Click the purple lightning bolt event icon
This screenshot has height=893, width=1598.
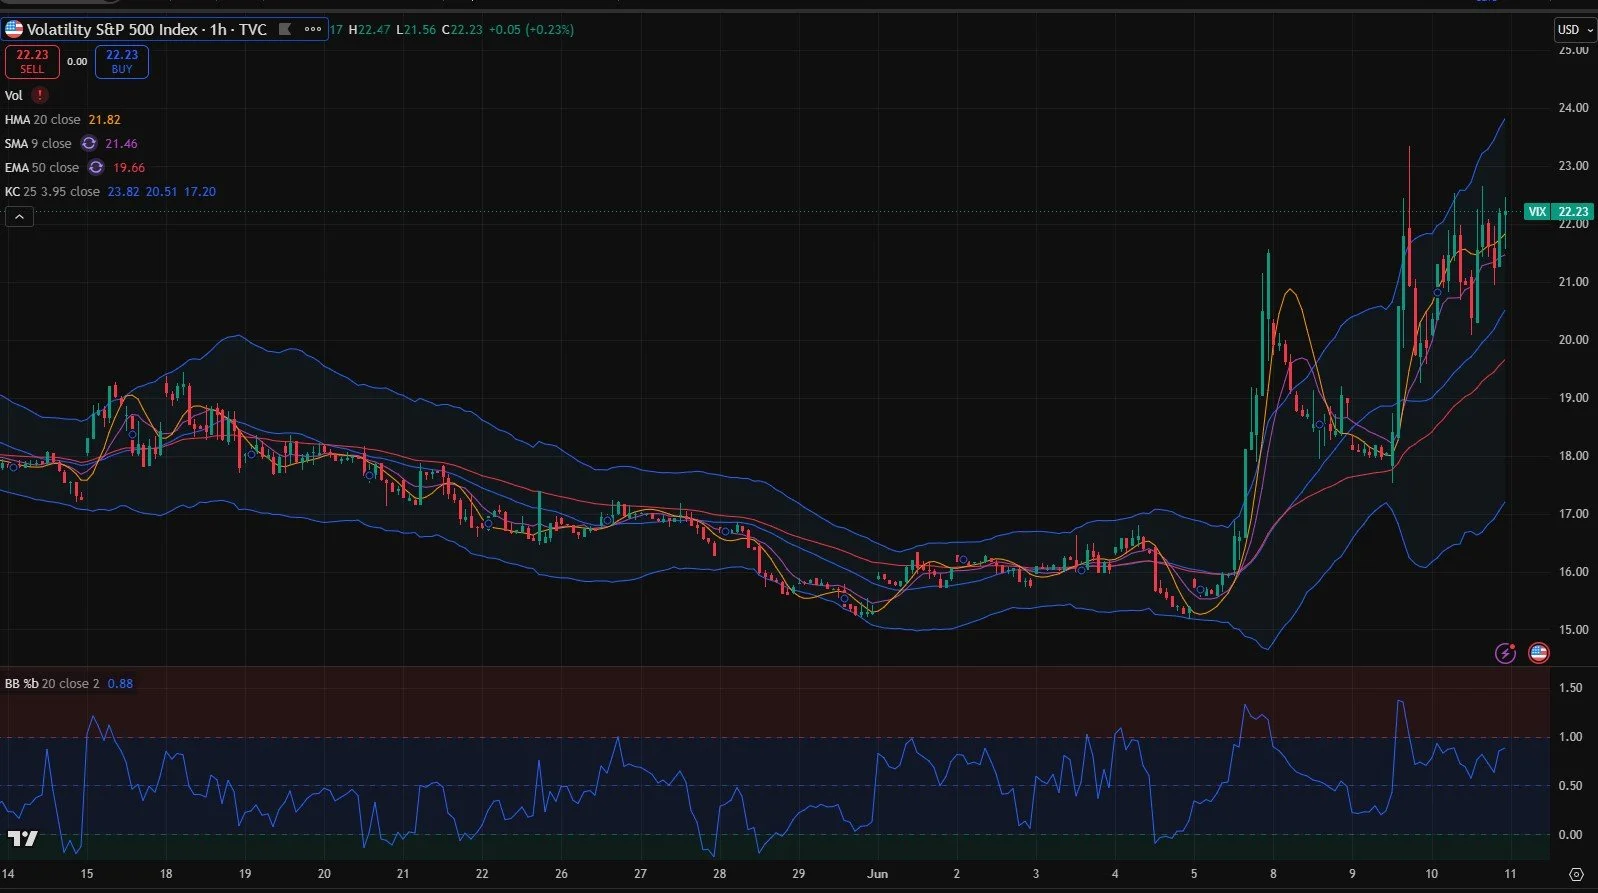point(1505,653)
